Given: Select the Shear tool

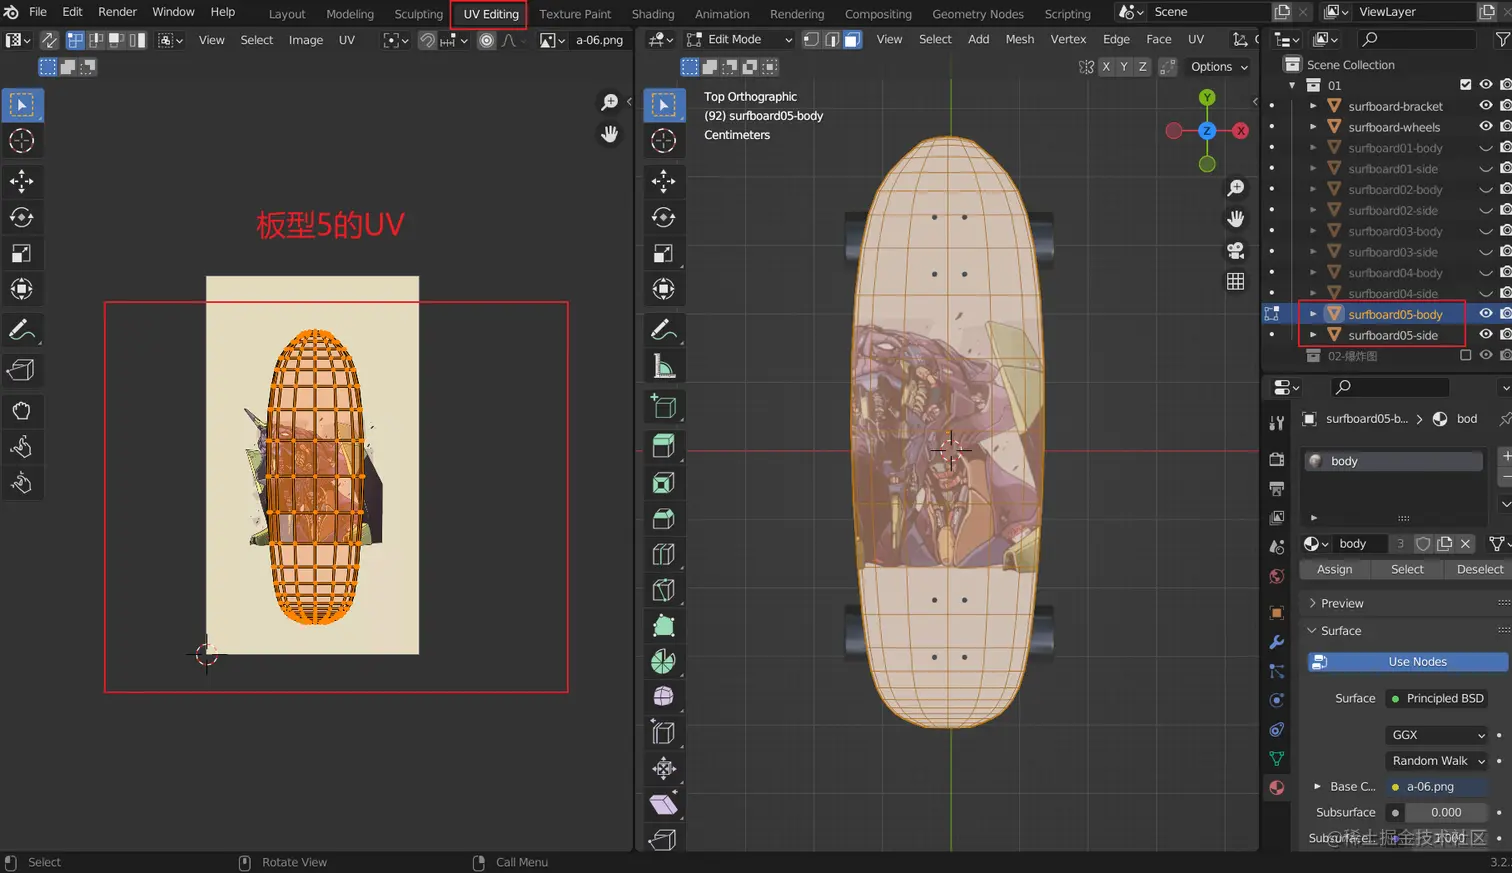Looking at the screenshot, I should tap(663, 804).
